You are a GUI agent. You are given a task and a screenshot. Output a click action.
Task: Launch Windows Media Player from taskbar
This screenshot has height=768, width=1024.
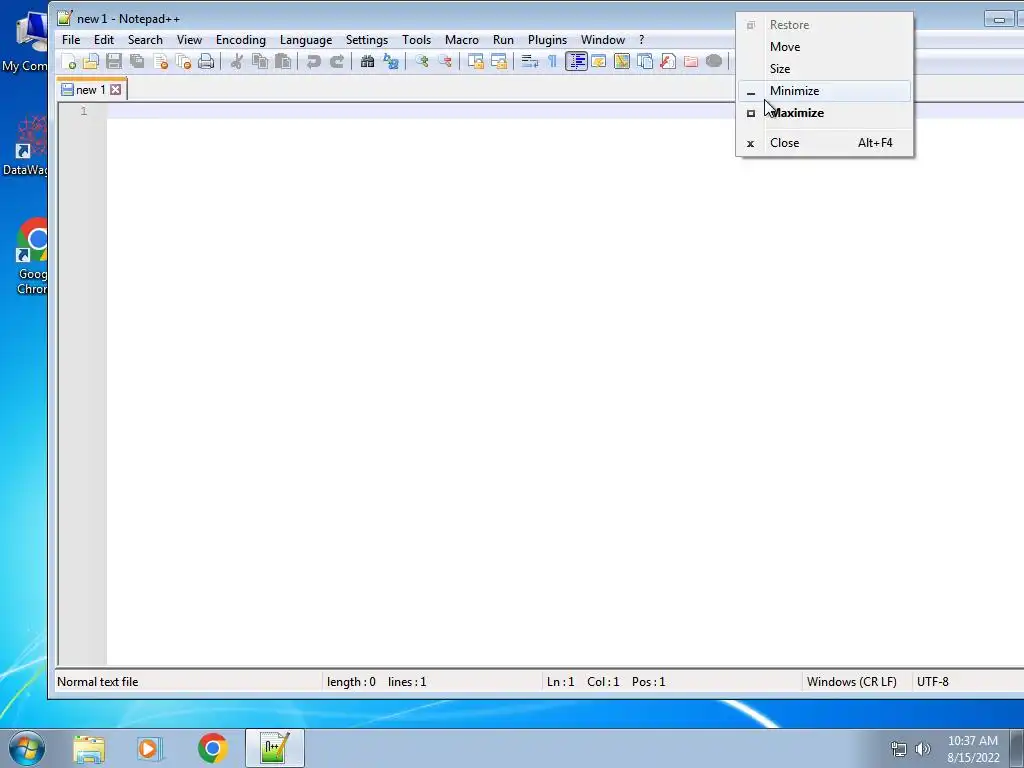149,748
